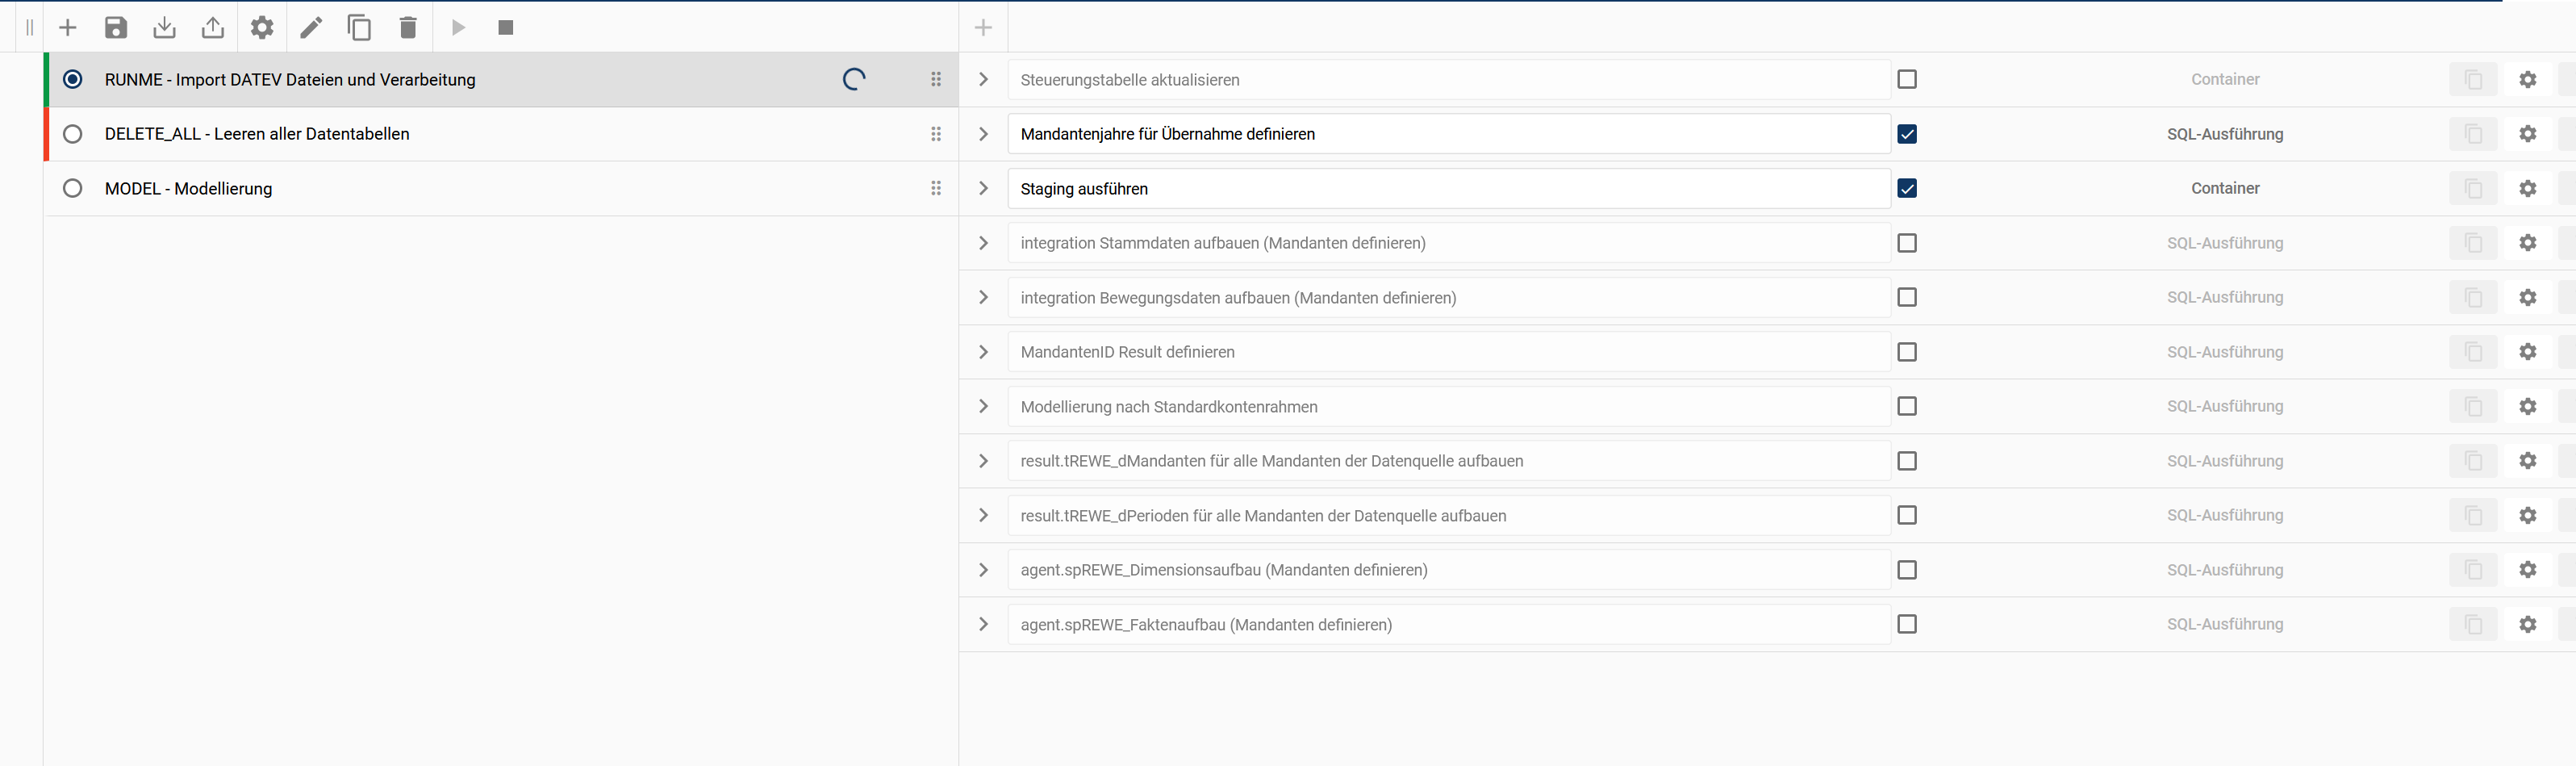Image resolution: width=2576 pixels, height=766 pixels.
Task: Expand the MandantenID Result definieren row
Action: [x=983, y=352]
